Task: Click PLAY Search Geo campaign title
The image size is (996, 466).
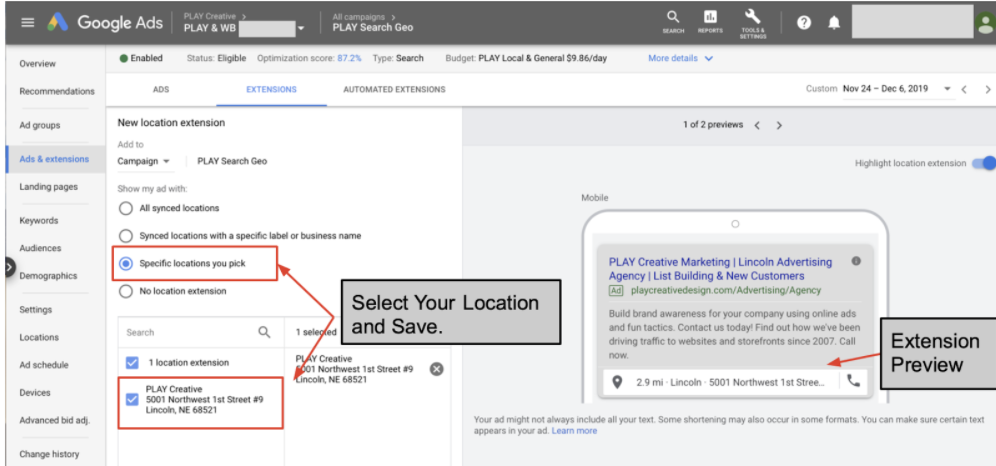Action: (x=373, y=28)
